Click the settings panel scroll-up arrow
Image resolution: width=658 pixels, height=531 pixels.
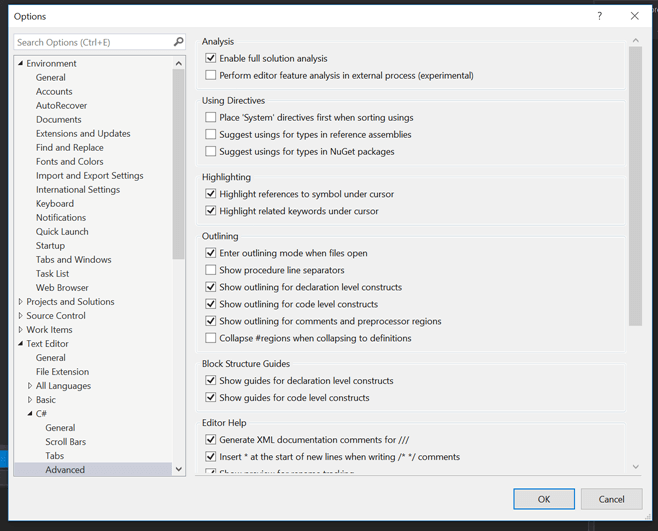(635, 41)
